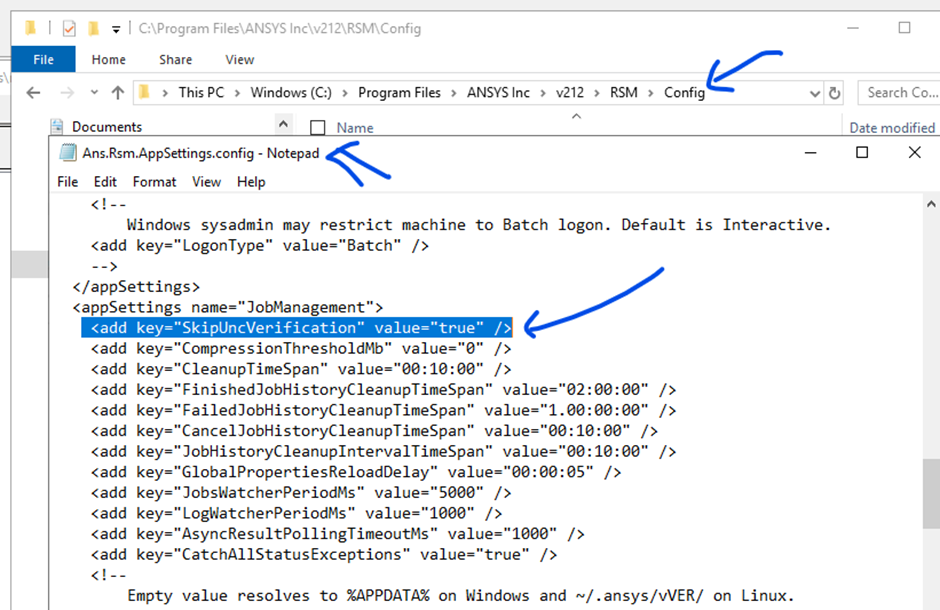The width and height of the screenshot is (940, 610).
Task: Click the CleanupTimeSpan key line
Action: (301, 369)
